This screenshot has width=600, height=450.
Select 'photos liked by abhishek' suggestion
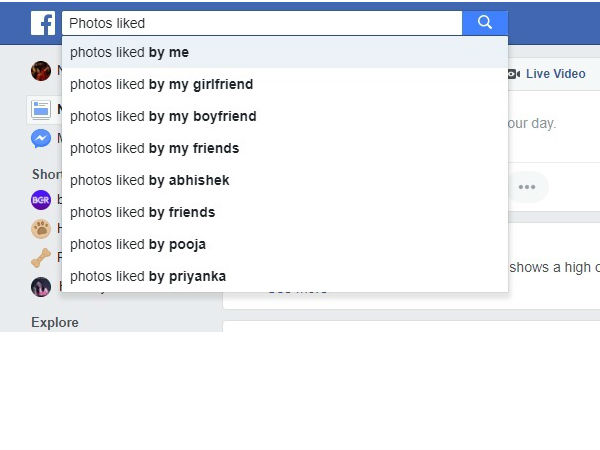click(285, 180)
